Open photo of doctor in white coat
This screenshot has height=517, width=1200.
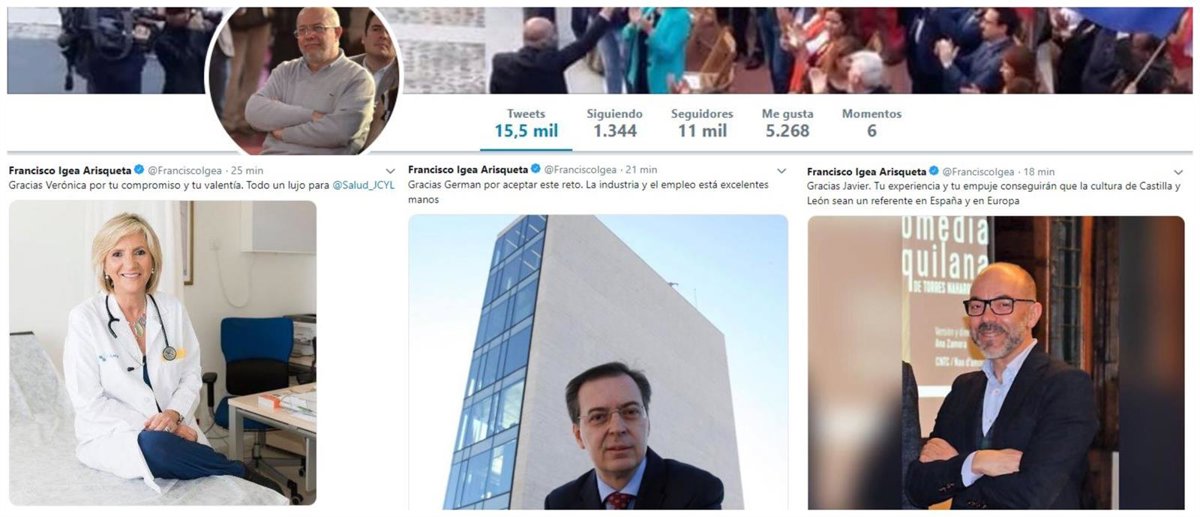pyautogui.click(x=163, y=353)
